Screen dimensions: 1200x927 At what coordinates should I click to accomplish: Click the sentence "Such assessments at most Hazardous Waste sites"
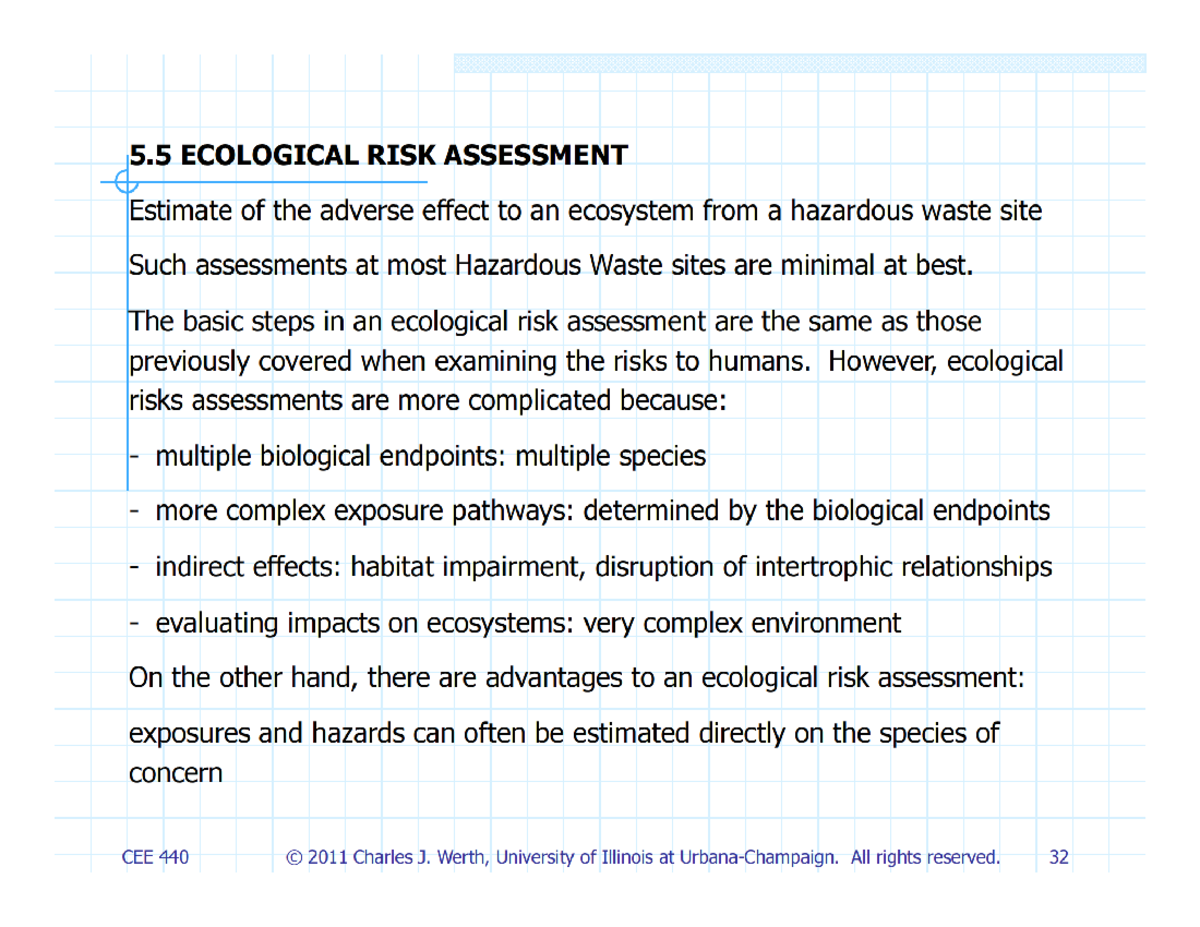551,267
